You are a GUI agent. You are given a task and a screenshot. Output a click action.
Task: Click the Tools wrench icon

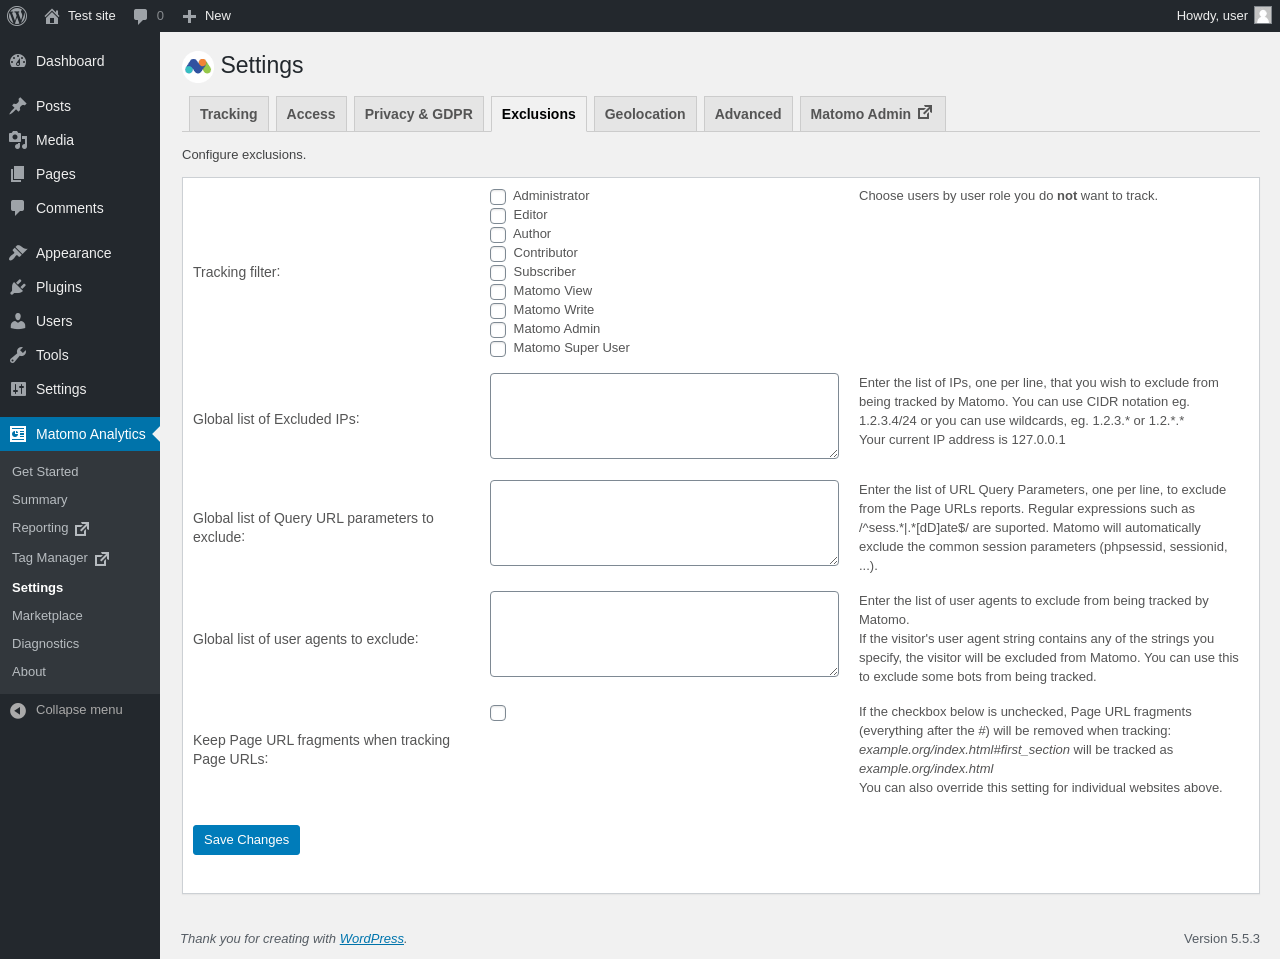coord(18,355)
